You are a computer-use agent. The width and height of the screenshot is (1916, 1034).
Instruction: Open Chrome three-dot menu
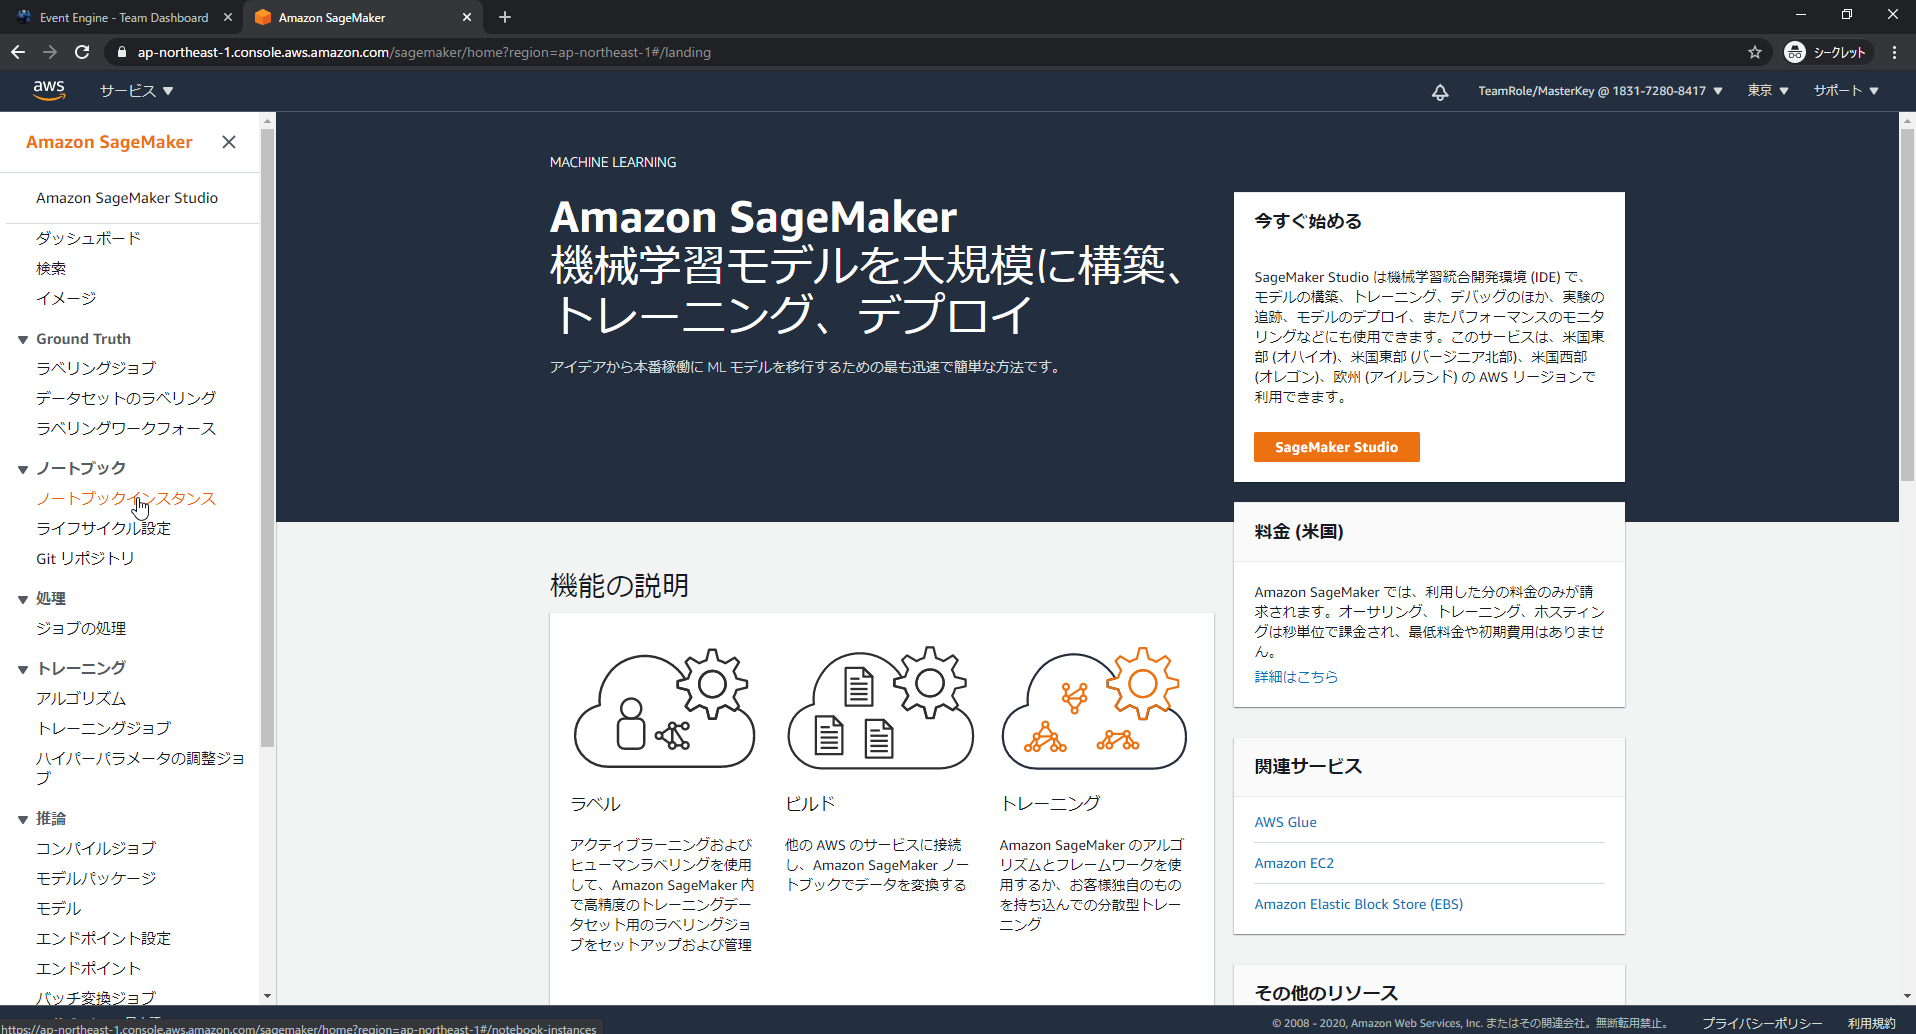(1895, 52)
